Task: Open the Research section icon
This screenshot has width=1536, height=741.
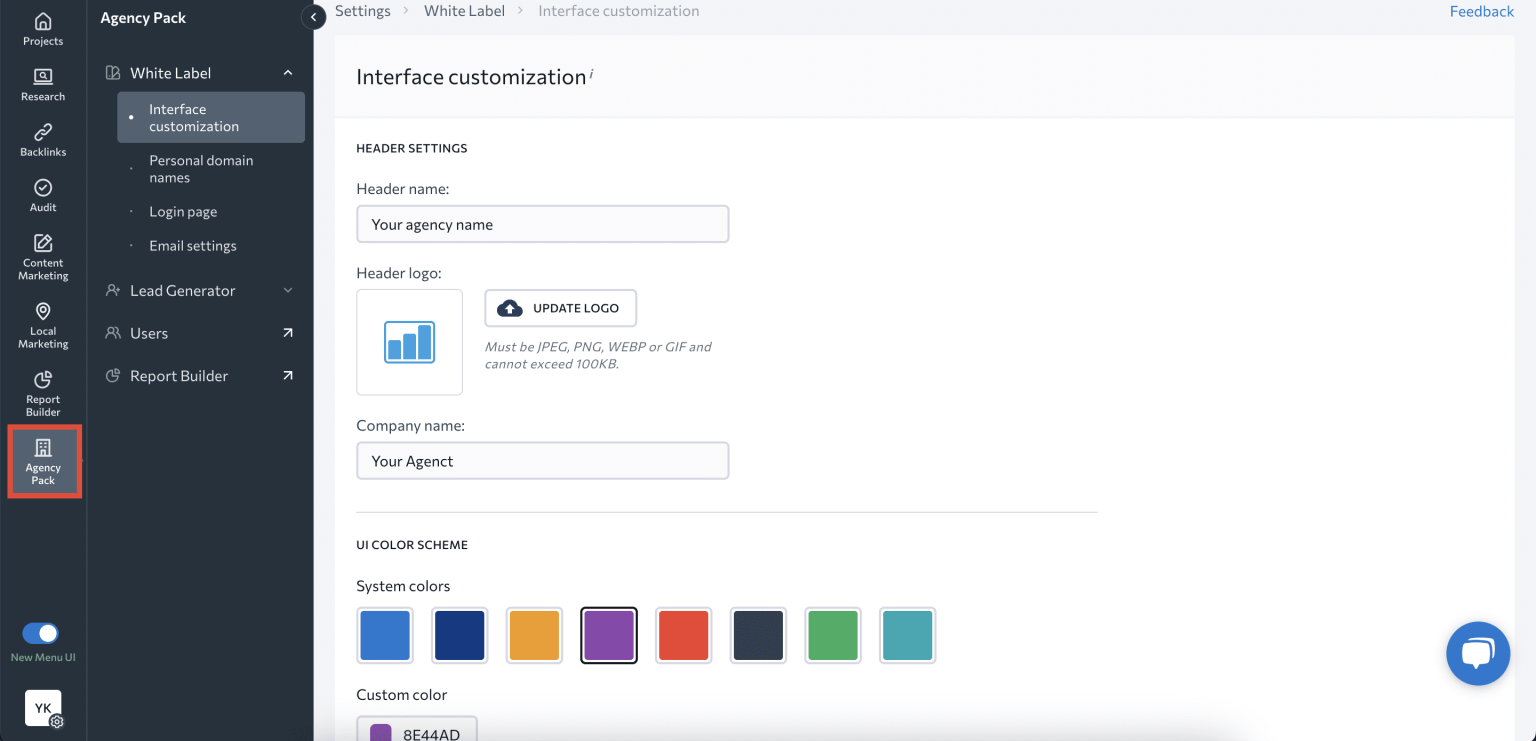Action: 43,84
